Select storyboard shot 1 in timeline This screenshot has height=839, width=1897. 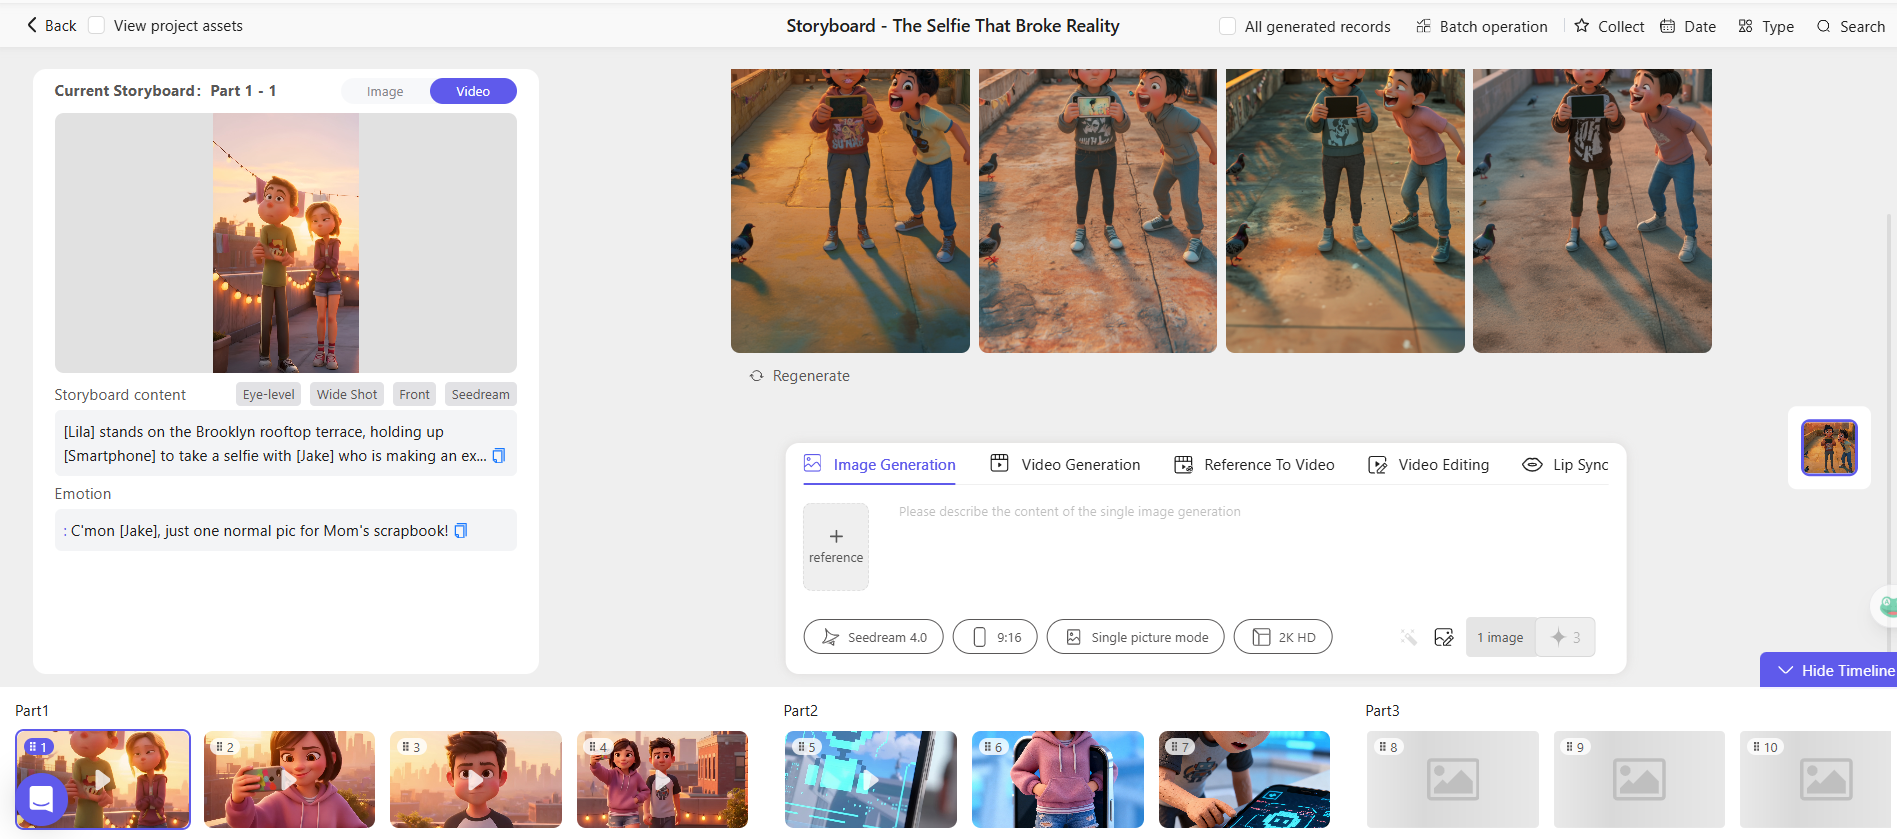click(103, 779)
